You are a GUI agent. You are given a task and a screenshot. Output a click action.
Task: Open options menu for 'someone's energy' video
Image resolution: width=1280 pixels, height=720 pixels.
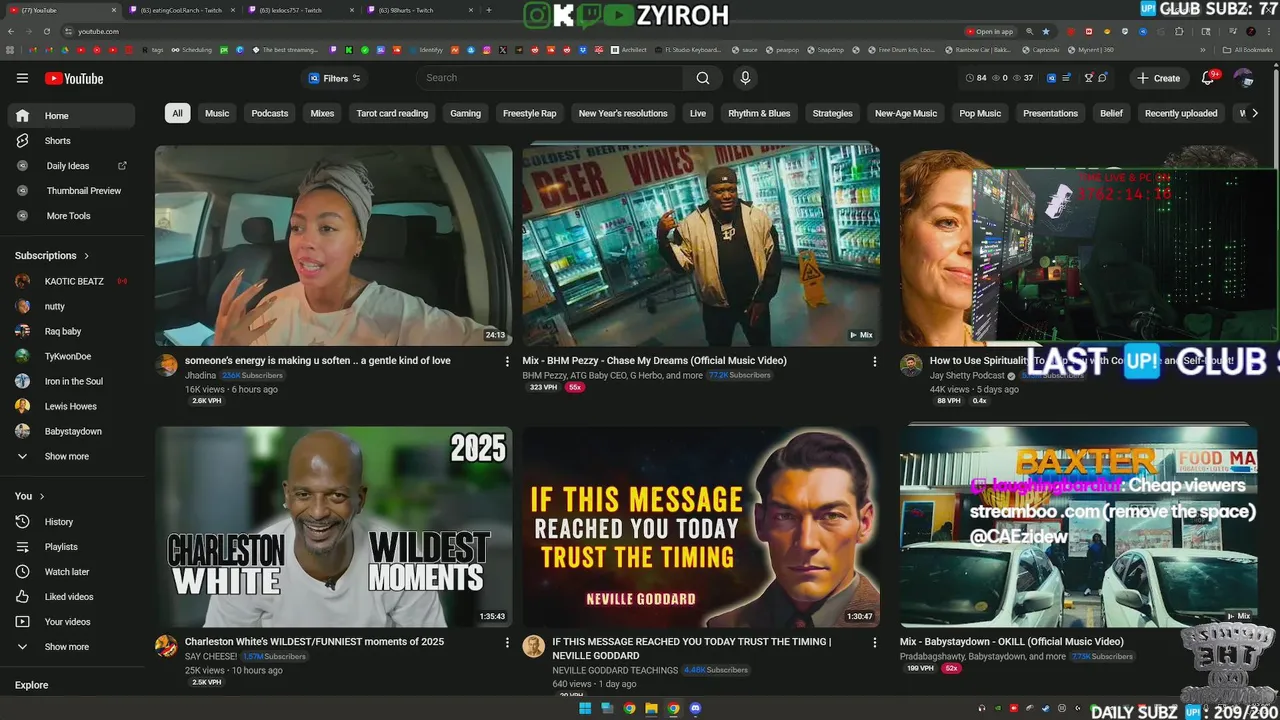coord(507,362)
